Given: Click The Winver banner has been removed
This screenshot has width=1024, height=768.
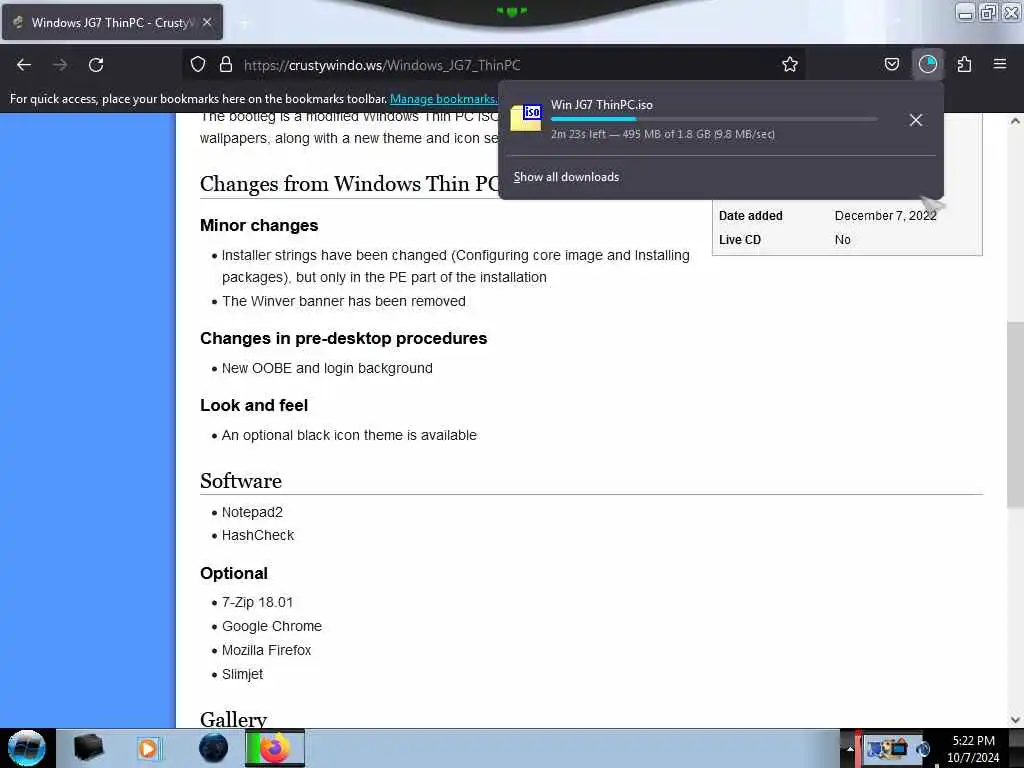Looking at the screenshot, I should coord(344,301).
